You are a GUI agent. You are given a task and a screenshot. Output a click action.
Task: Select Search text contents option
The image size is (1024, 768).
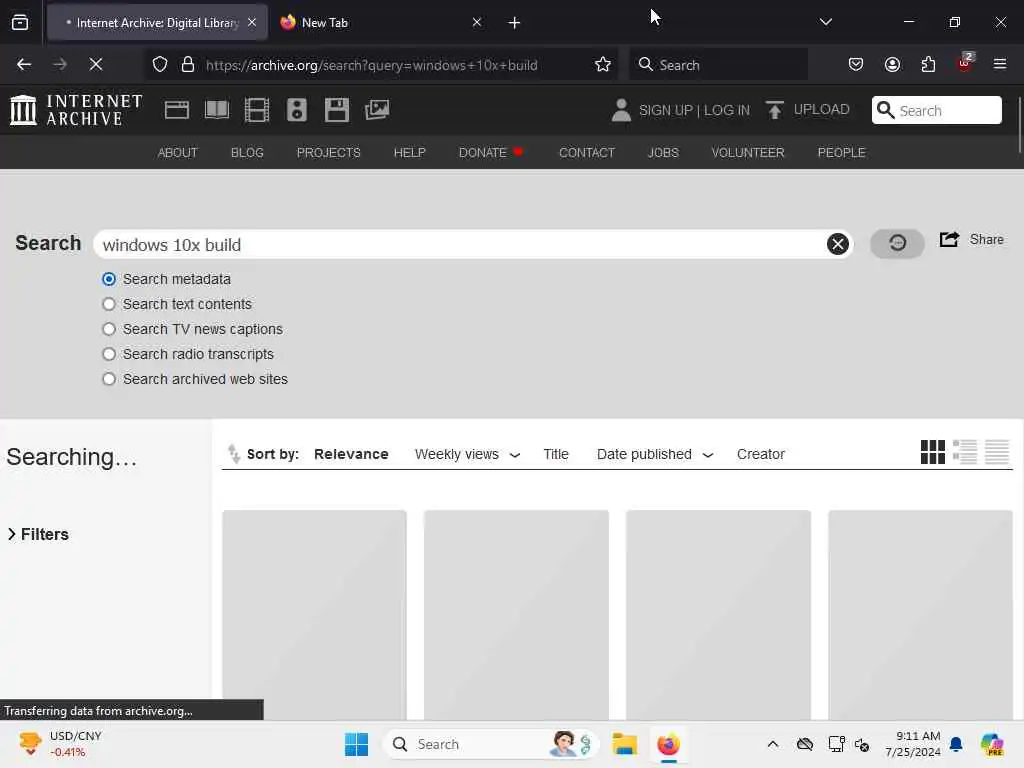click(109, 304)
